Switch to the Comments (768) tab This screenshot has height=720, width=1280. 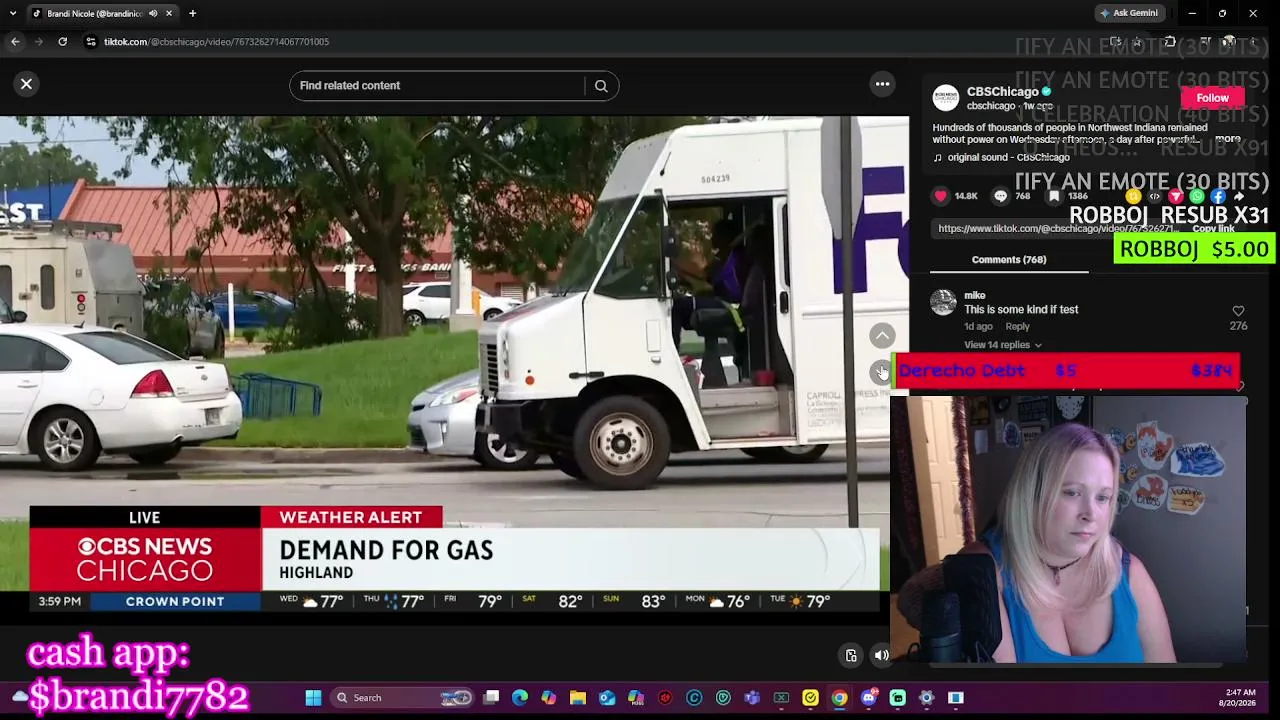tap(1009, 260)
